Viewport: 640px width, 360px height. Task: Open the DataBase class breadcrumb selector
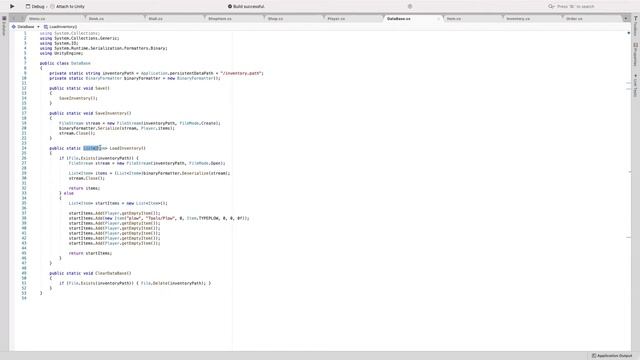[x=25, y=27]
